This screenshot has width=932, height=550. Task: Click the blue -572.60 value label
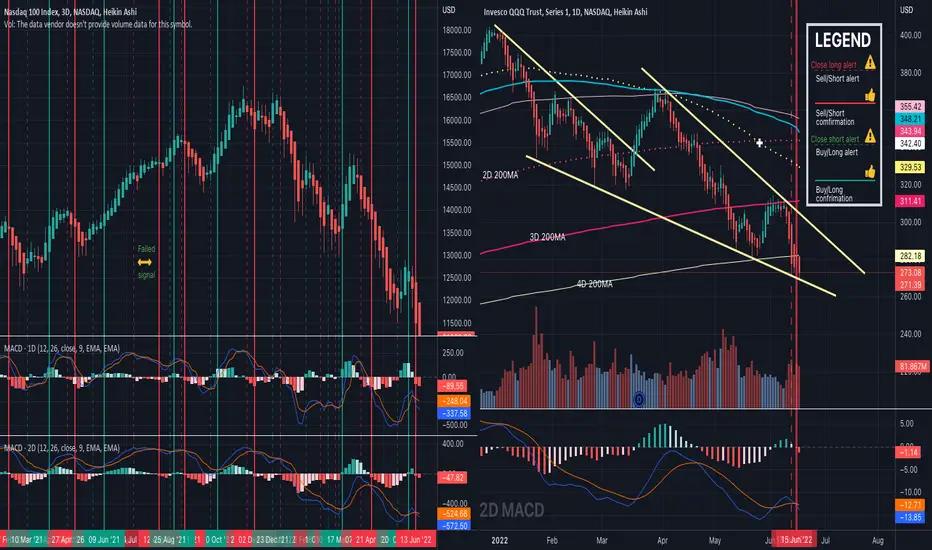pyautogui.click(x=455, y=526)
